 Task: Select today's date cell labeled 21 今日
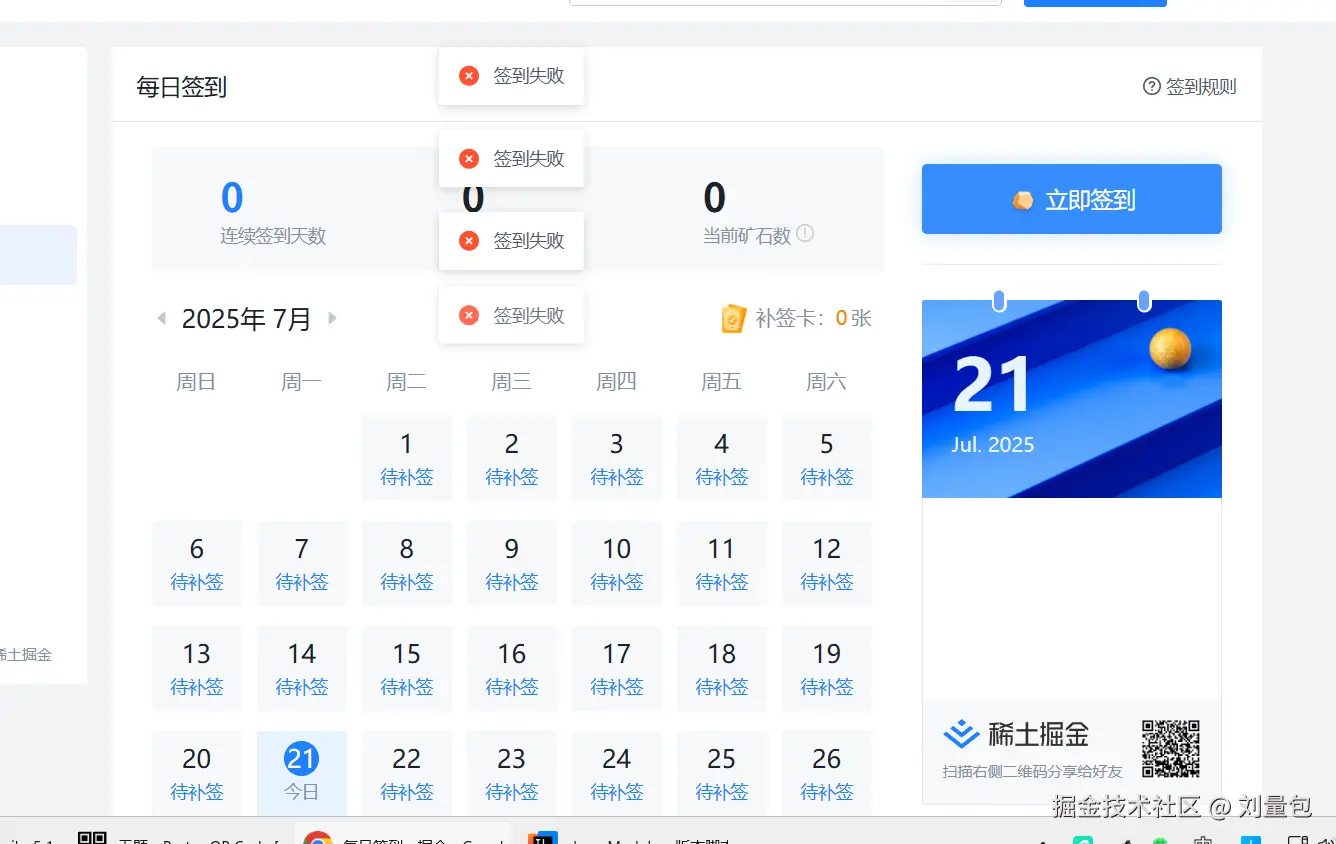[301, 772]
